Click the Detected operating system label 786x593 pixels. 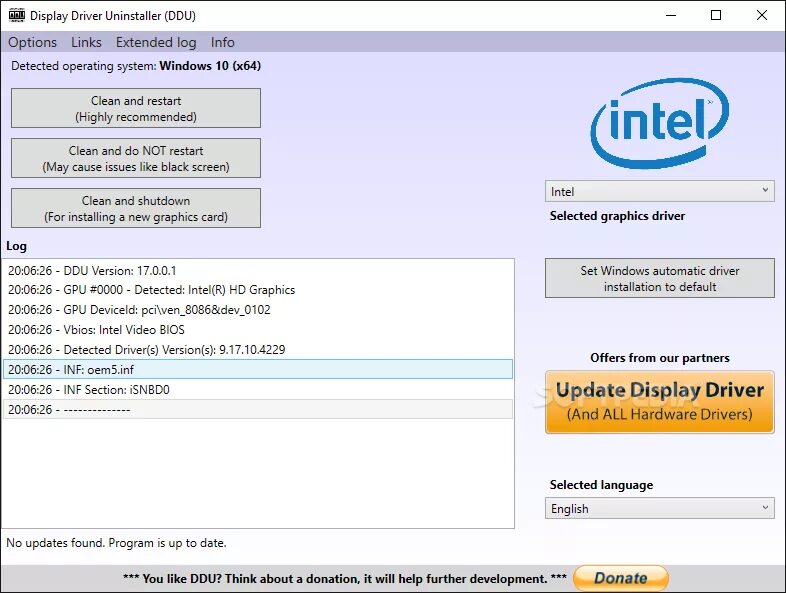click(x=136, y=66)
